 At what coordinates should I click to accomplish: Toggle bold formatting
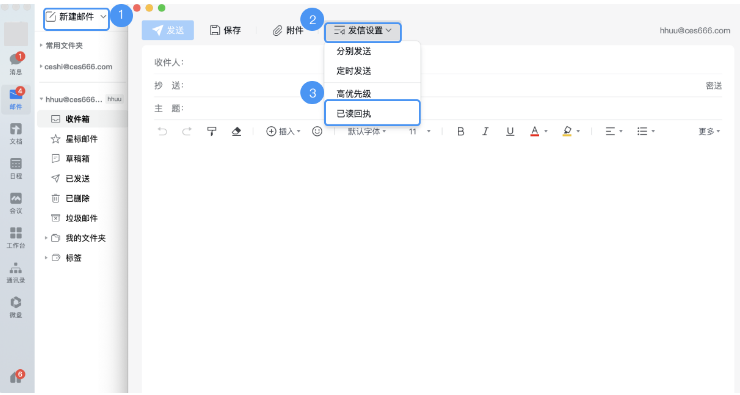(x=461, y=131)
